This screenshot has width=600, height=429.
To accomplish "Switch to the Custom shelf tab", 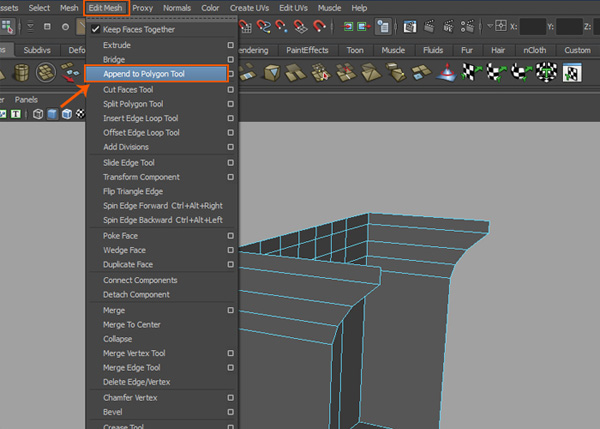I will pos(577,50).
